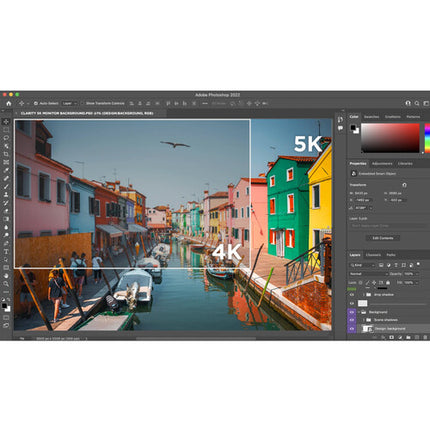The image size is (430, 430).
Task: Open the collapsed History panel icon
Action: [340, 120]
